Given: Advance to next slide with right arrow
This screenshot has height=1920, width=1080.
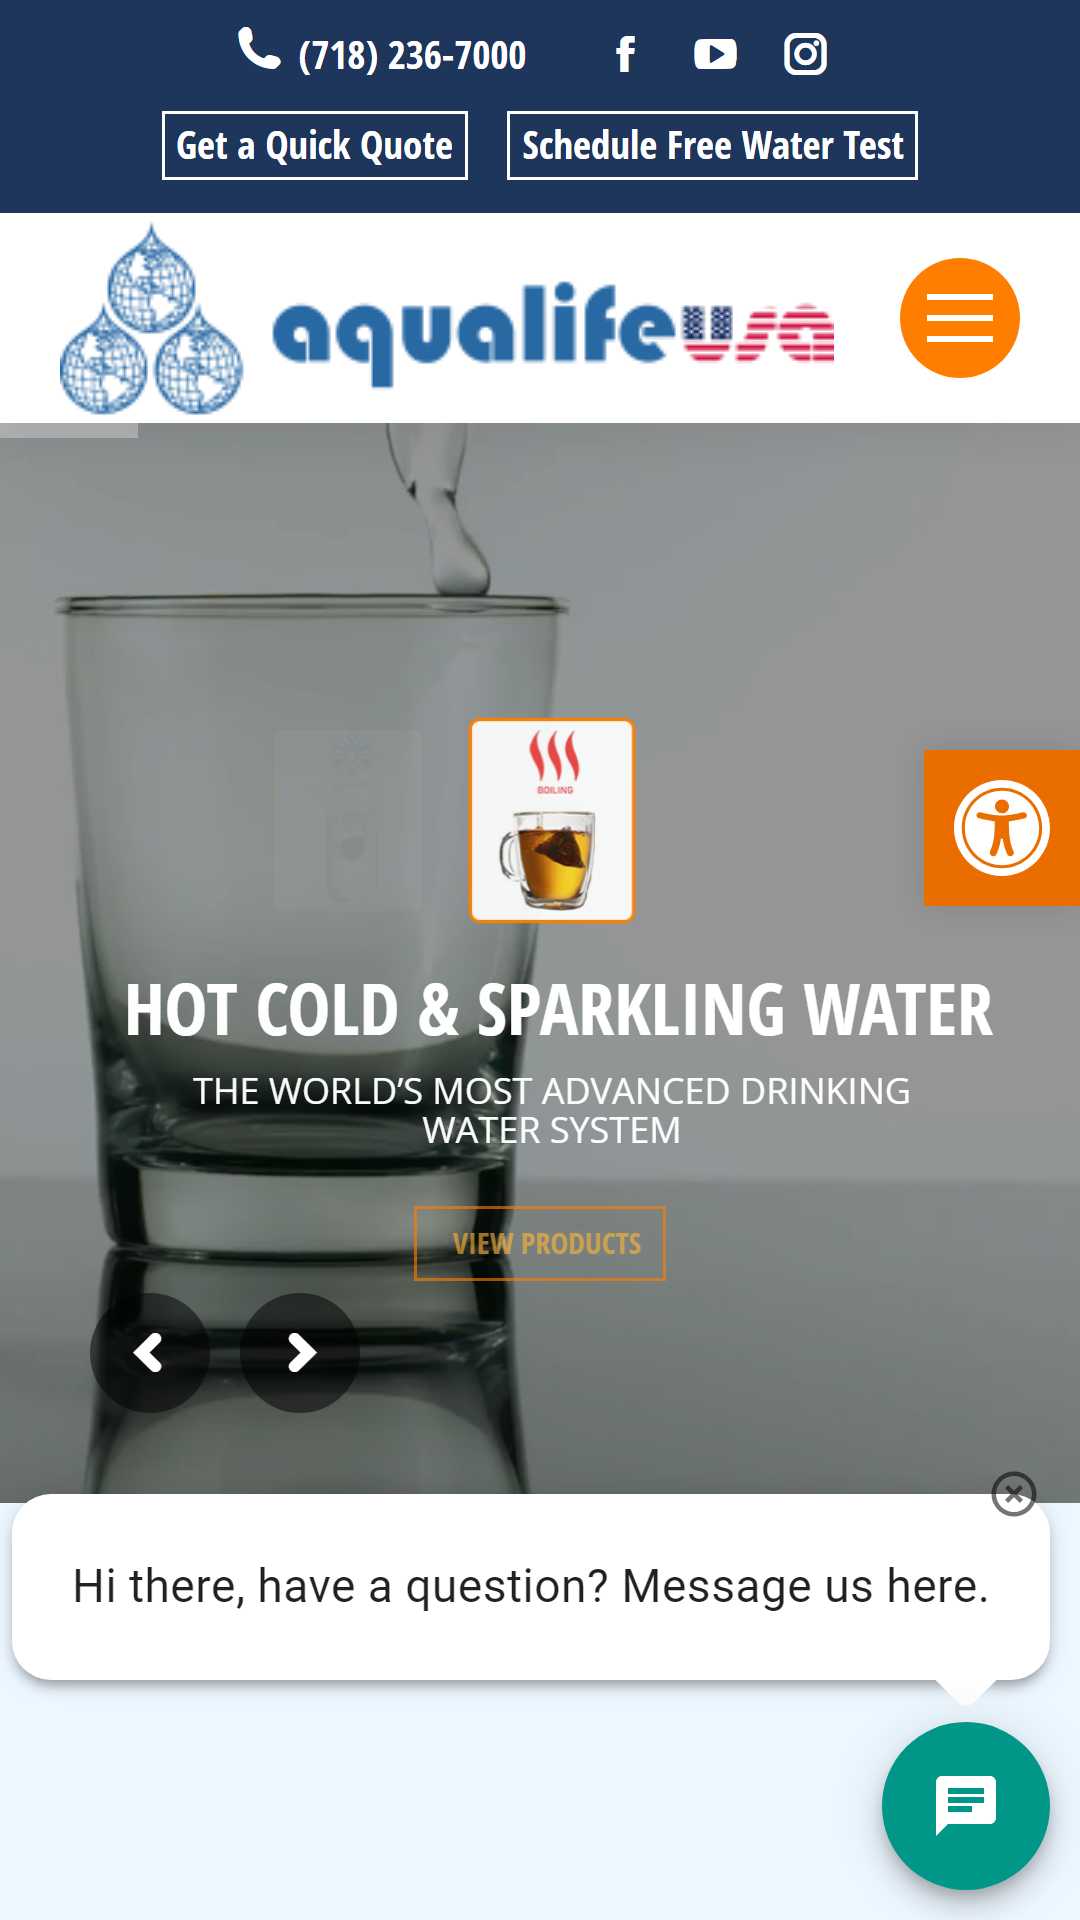Looking at the screenshot, I should click(300, 1353).
